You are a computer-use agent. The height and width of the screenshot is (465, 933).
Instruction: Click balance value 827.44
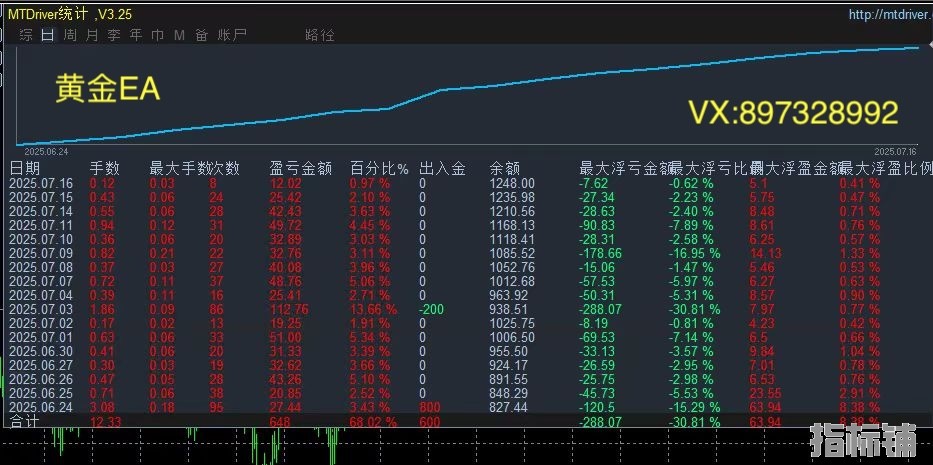pos(508,407)
